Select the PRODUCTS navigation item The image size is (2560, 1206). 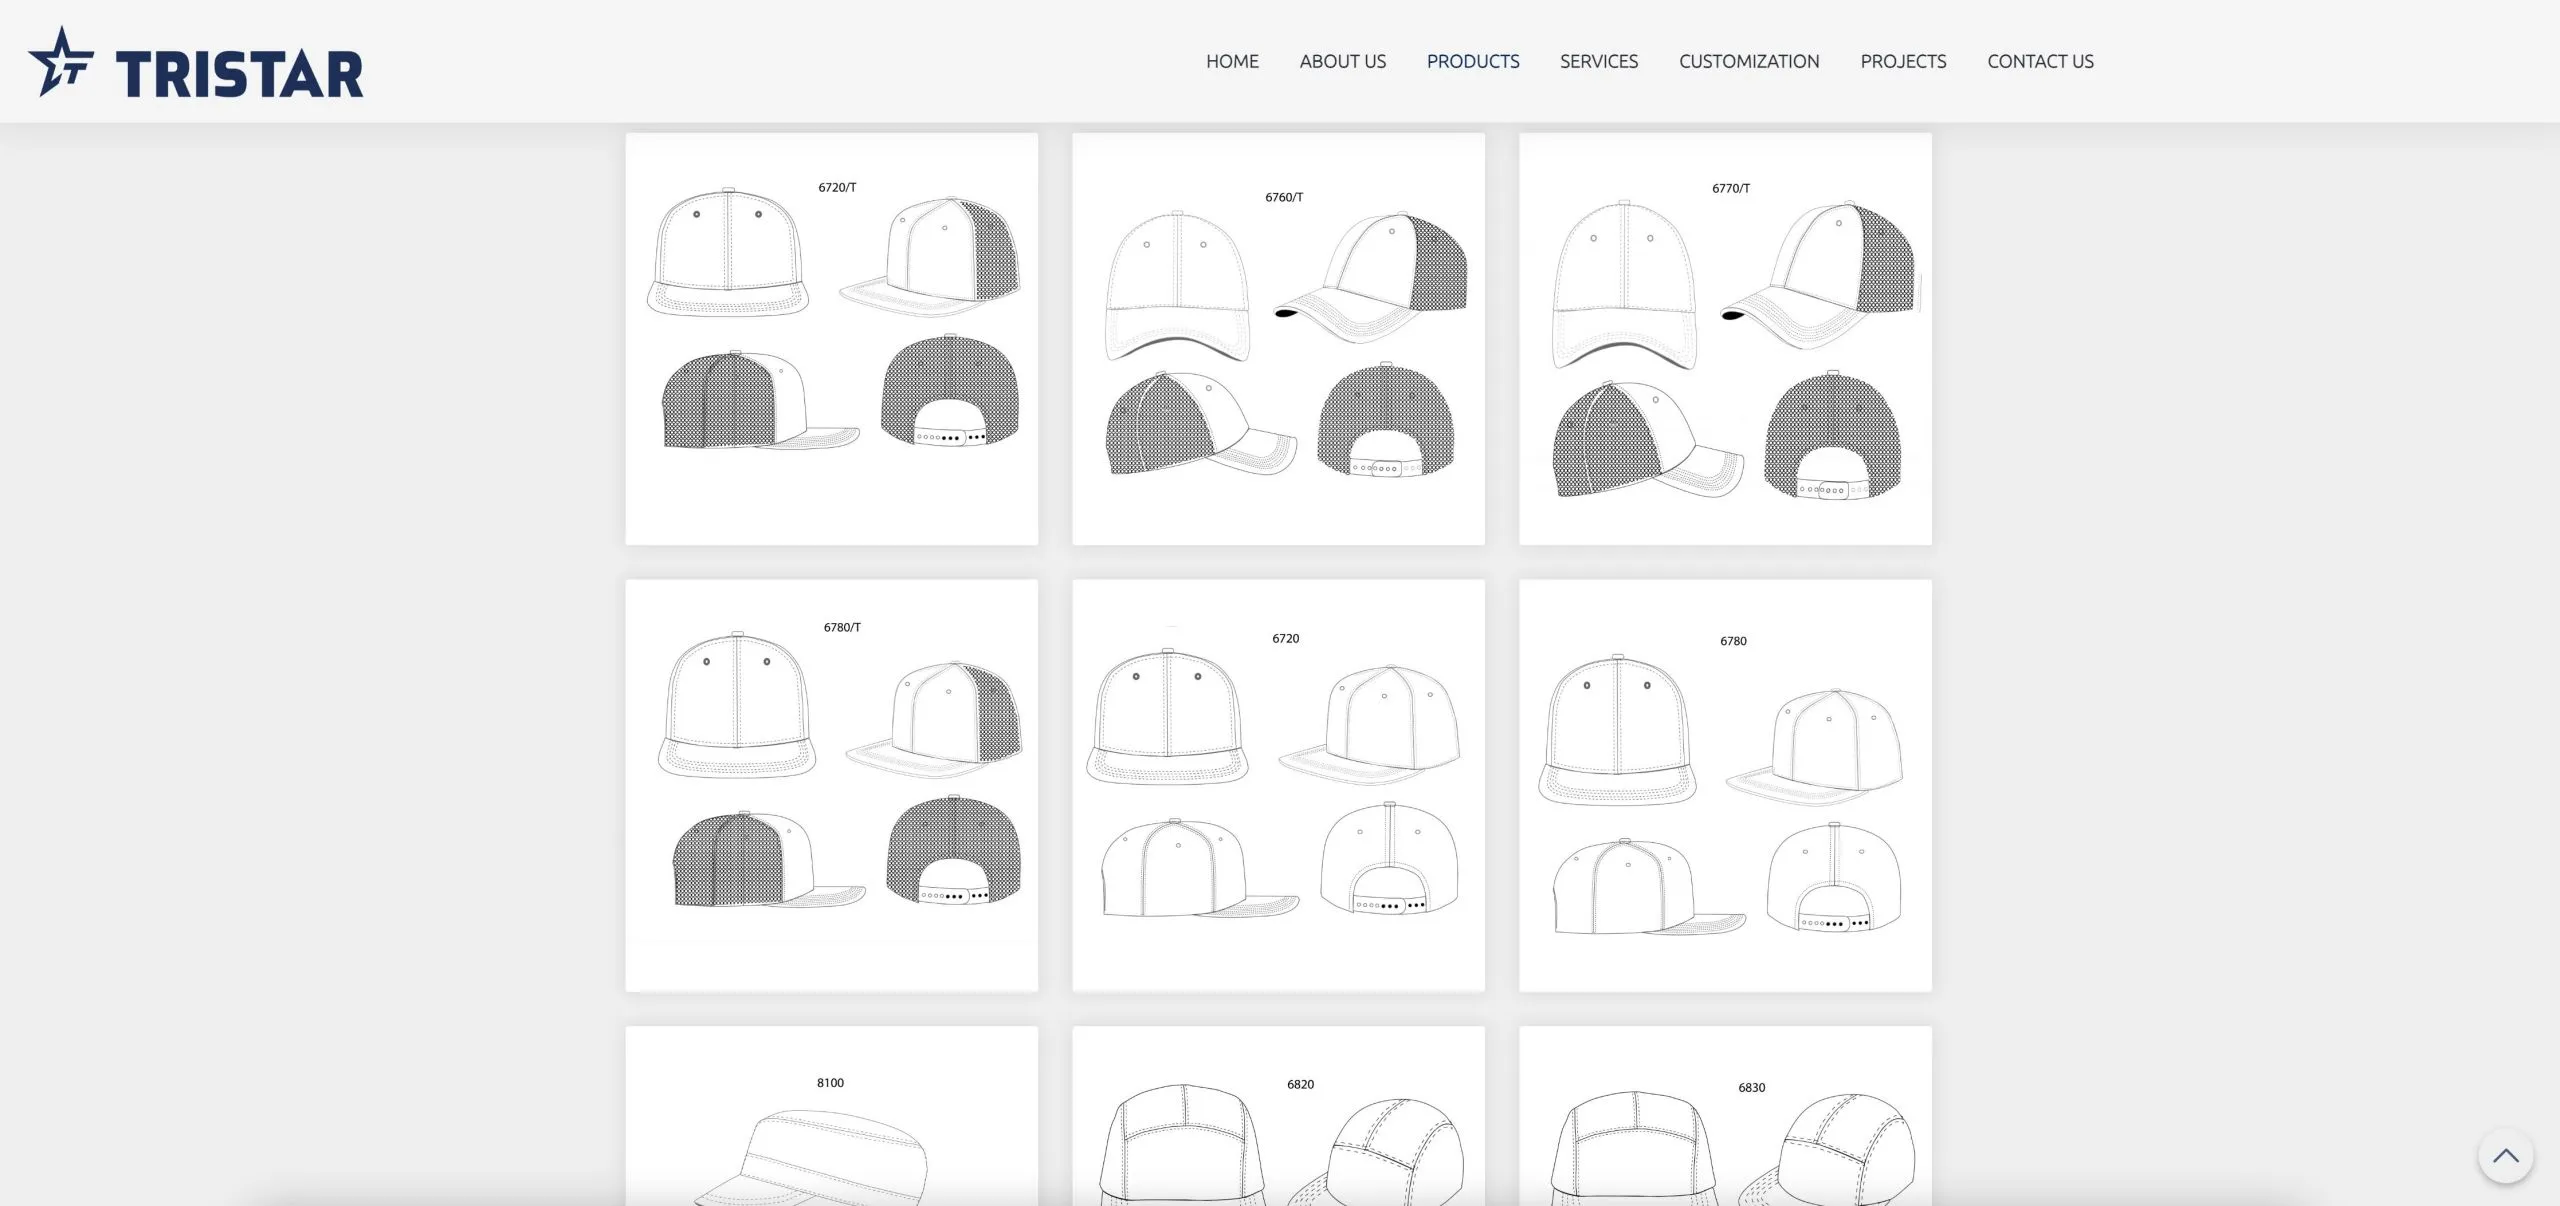tap(1473, 61)
